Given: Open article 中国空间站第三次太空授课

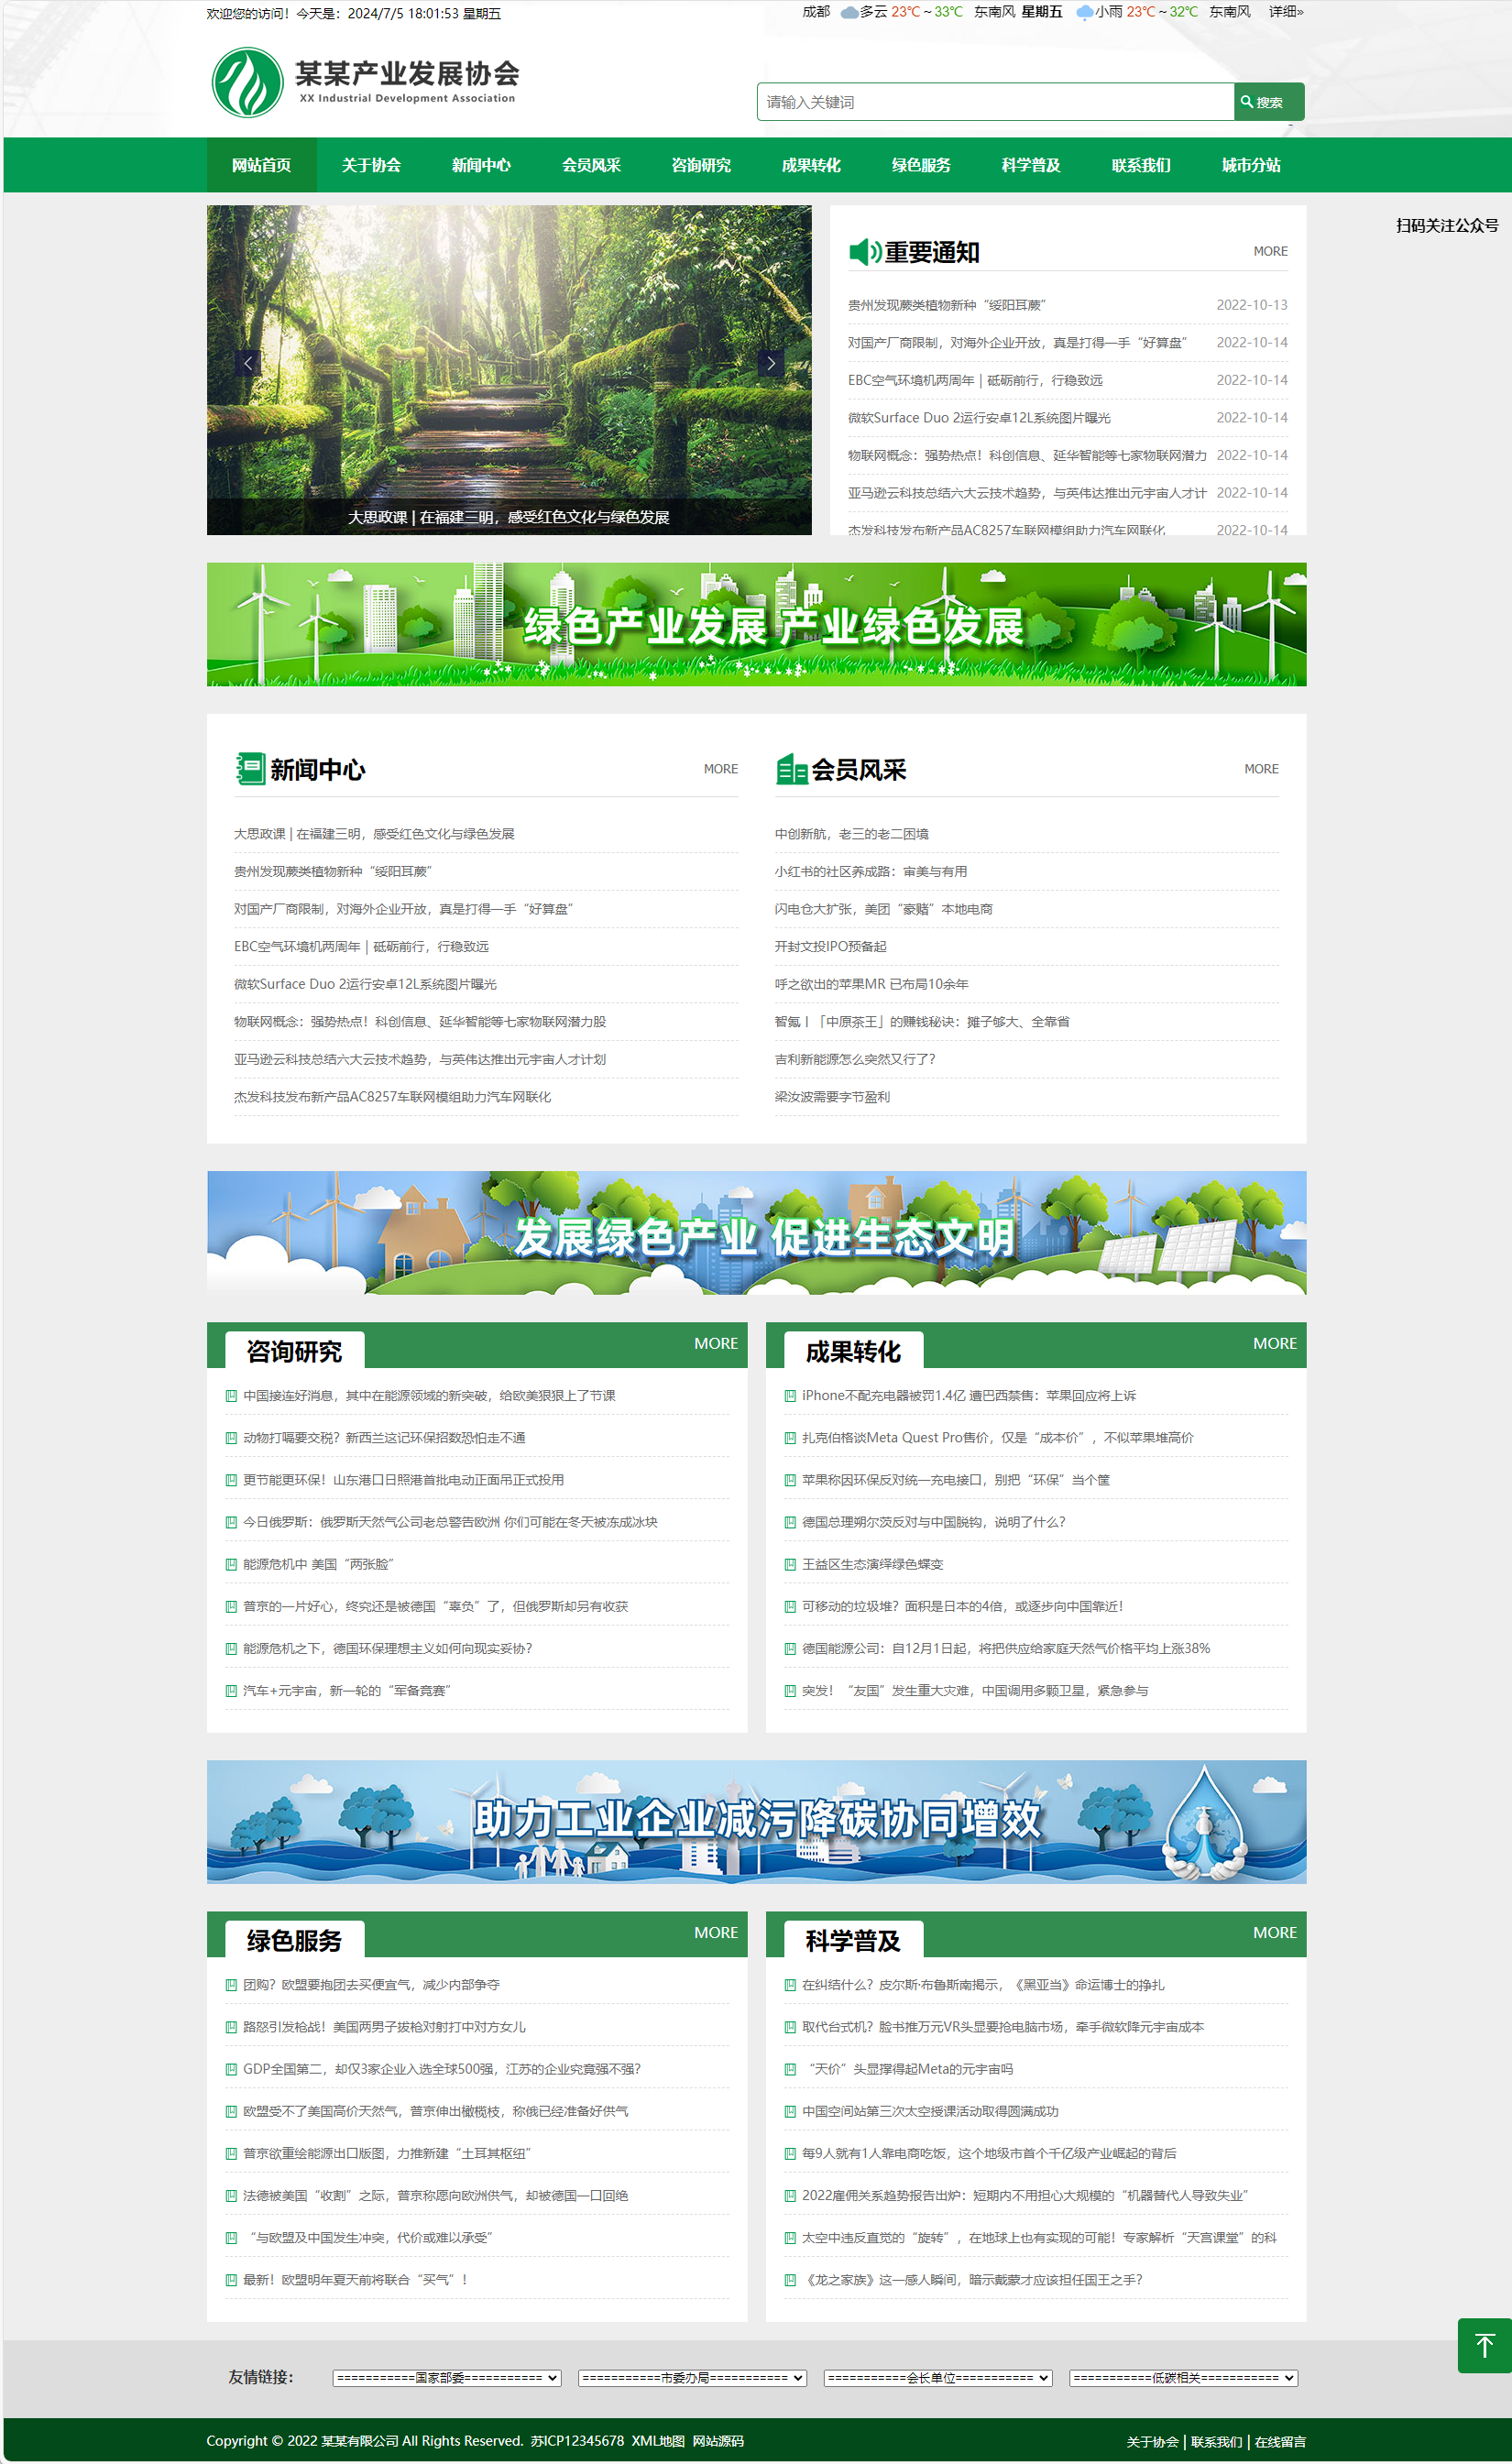Looking at the screenshot, I should 930,2111.
